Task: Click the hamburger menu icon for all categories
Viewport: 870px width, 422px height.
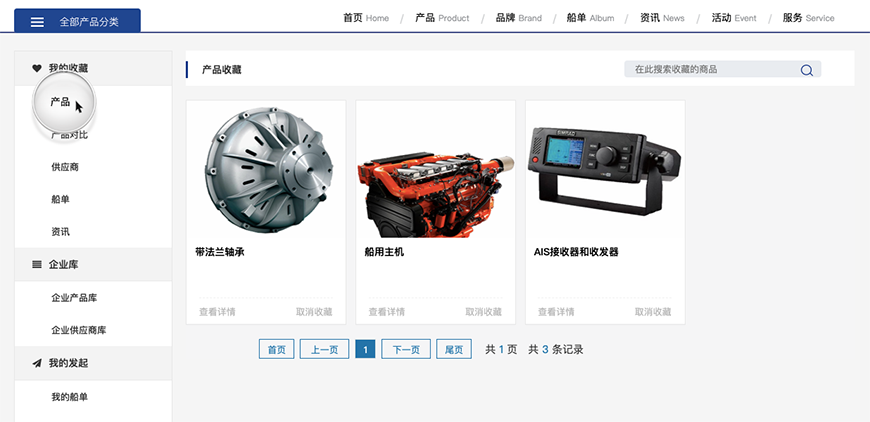Action: point(37,21)
